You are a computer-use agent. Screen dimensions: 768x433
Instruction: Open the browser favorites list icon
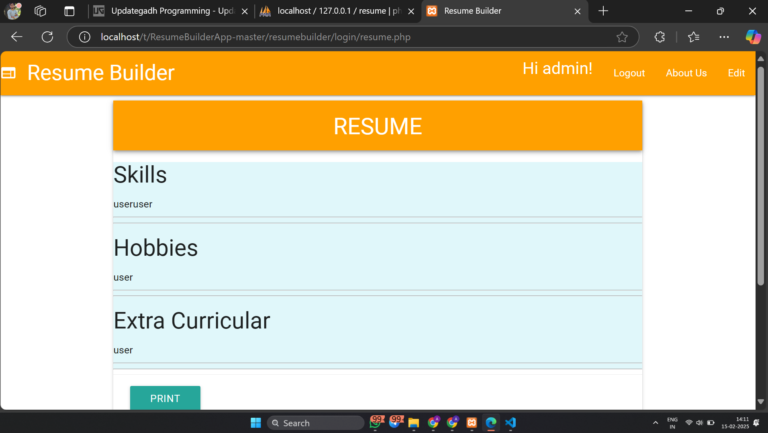click(x=694, y=37)
